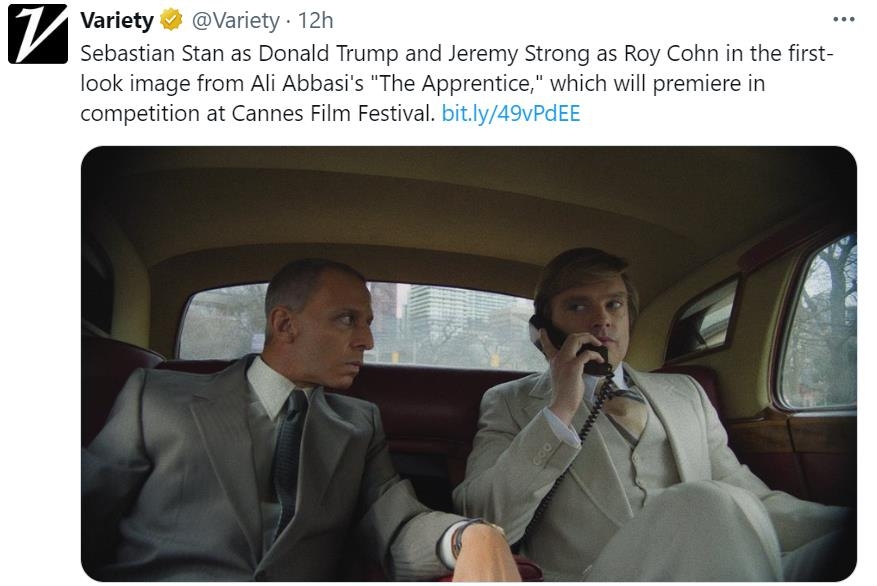Screen dimensions: 877x586
Task: Click the phrase "The Apprentice" in tweet text
Action: (x=461, y=84)
